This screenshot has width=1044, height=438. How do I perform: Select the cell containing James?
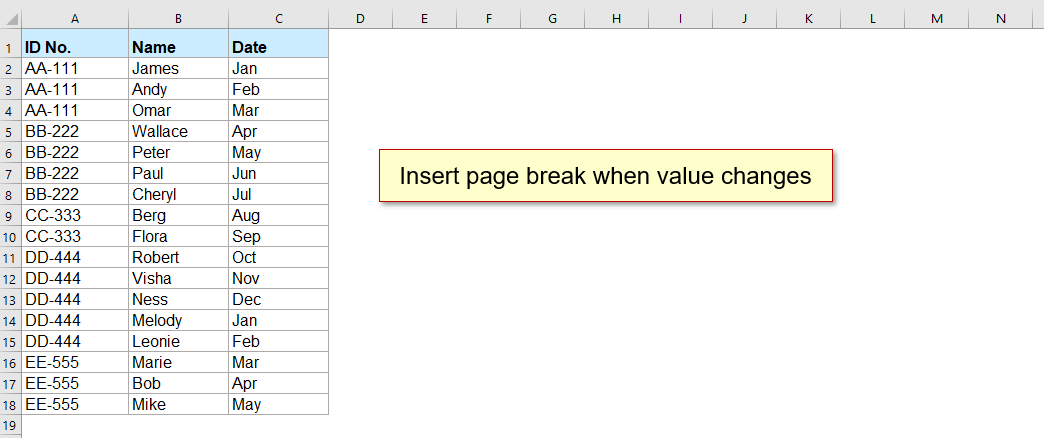178,69
